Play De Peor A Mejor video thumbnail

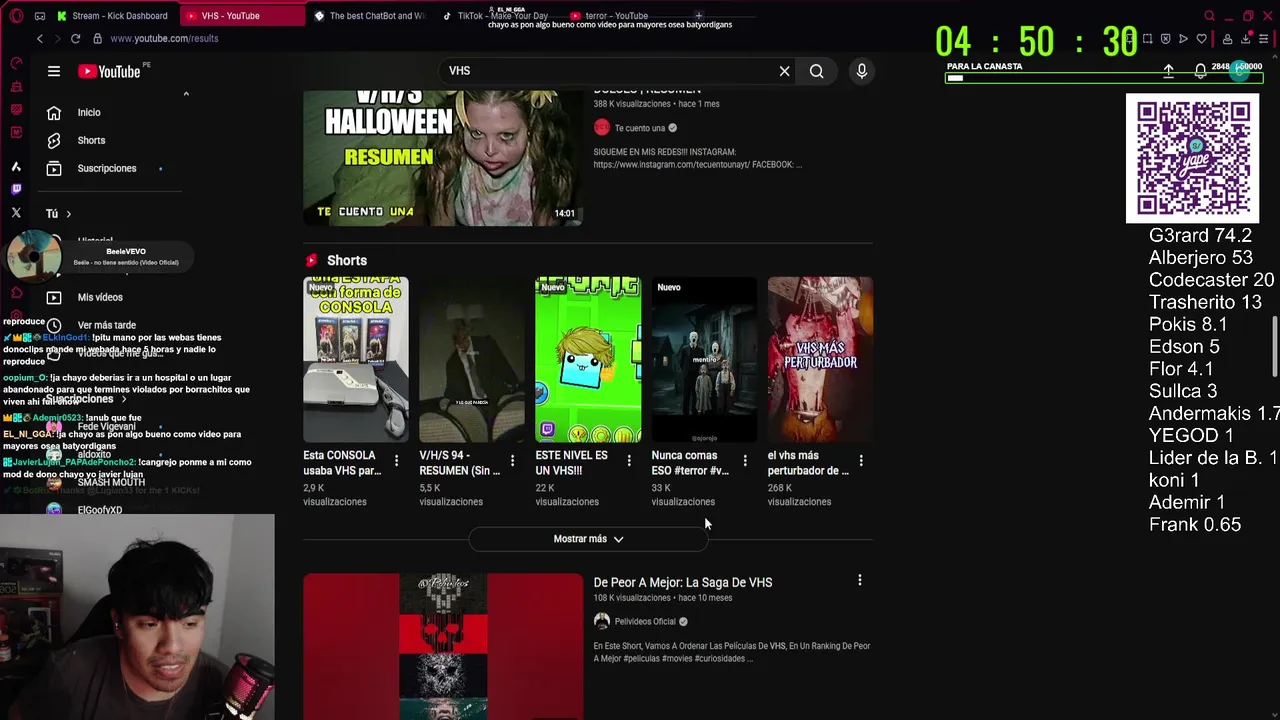[443, 646]
